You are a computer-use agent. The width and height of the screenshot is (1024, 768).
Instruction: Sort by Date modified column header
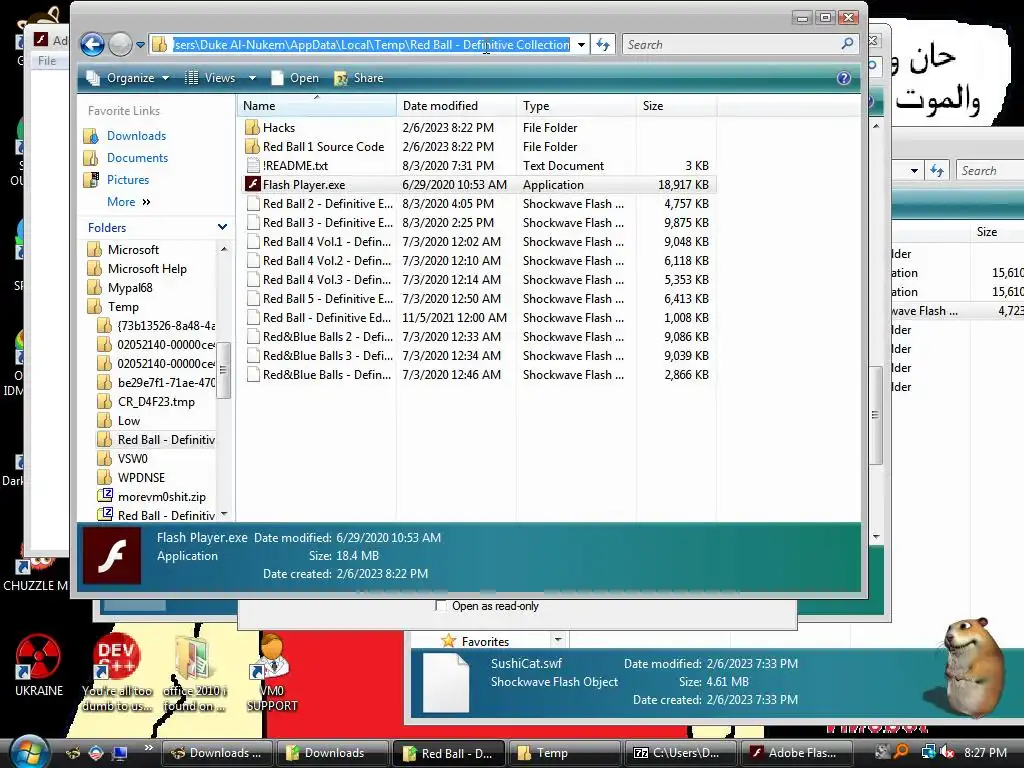456,106
